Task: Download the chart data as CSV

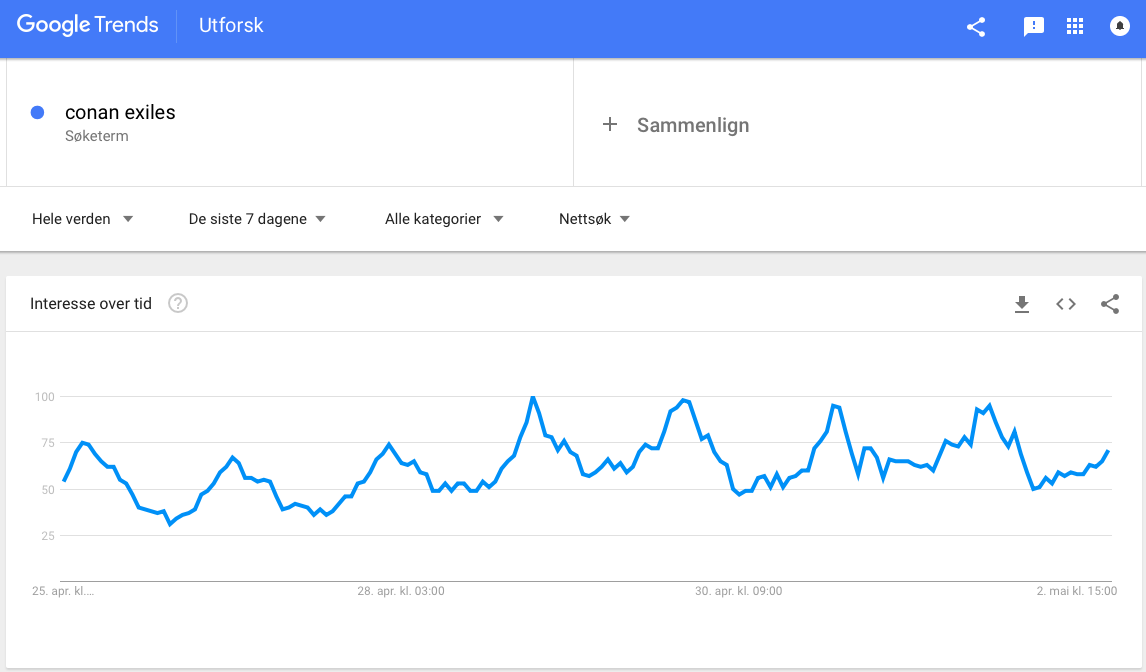Action: pos(1022,304)
